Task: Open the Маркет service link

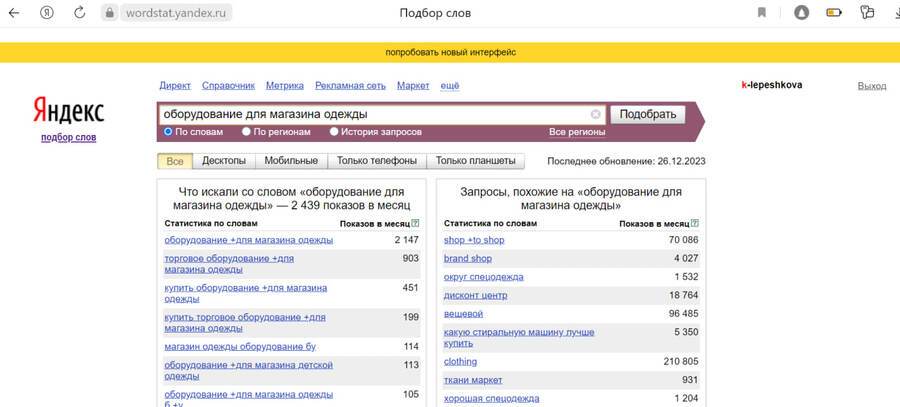Action: point(413,86)
